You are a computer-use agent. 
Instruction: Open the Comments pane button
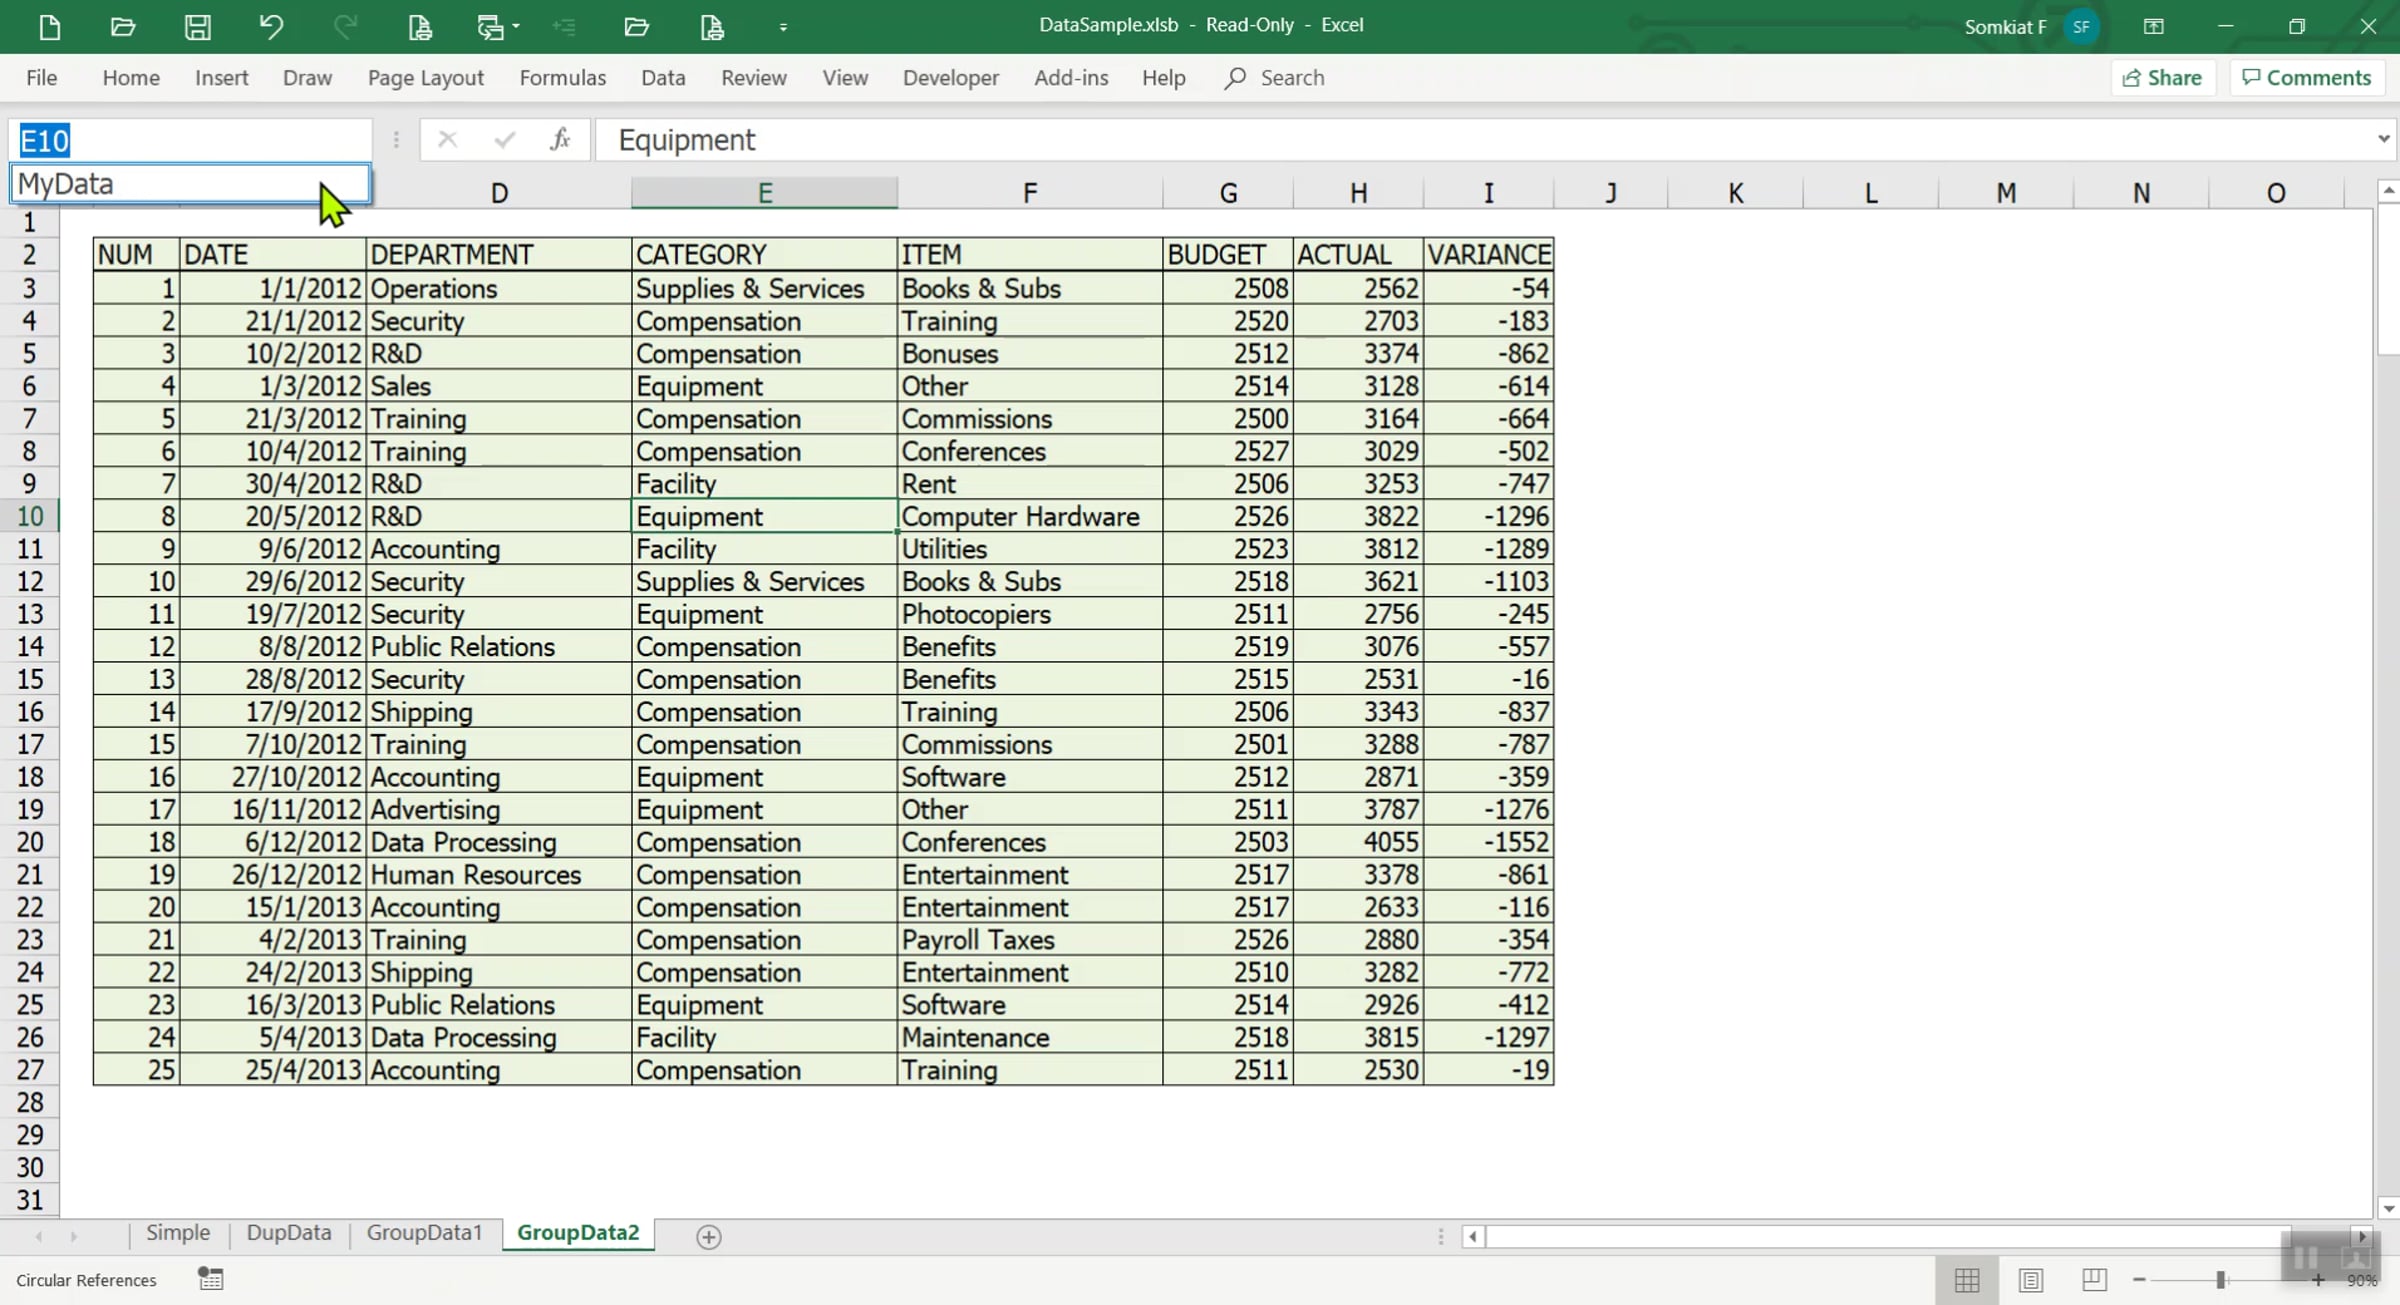tap(2306, 78)
